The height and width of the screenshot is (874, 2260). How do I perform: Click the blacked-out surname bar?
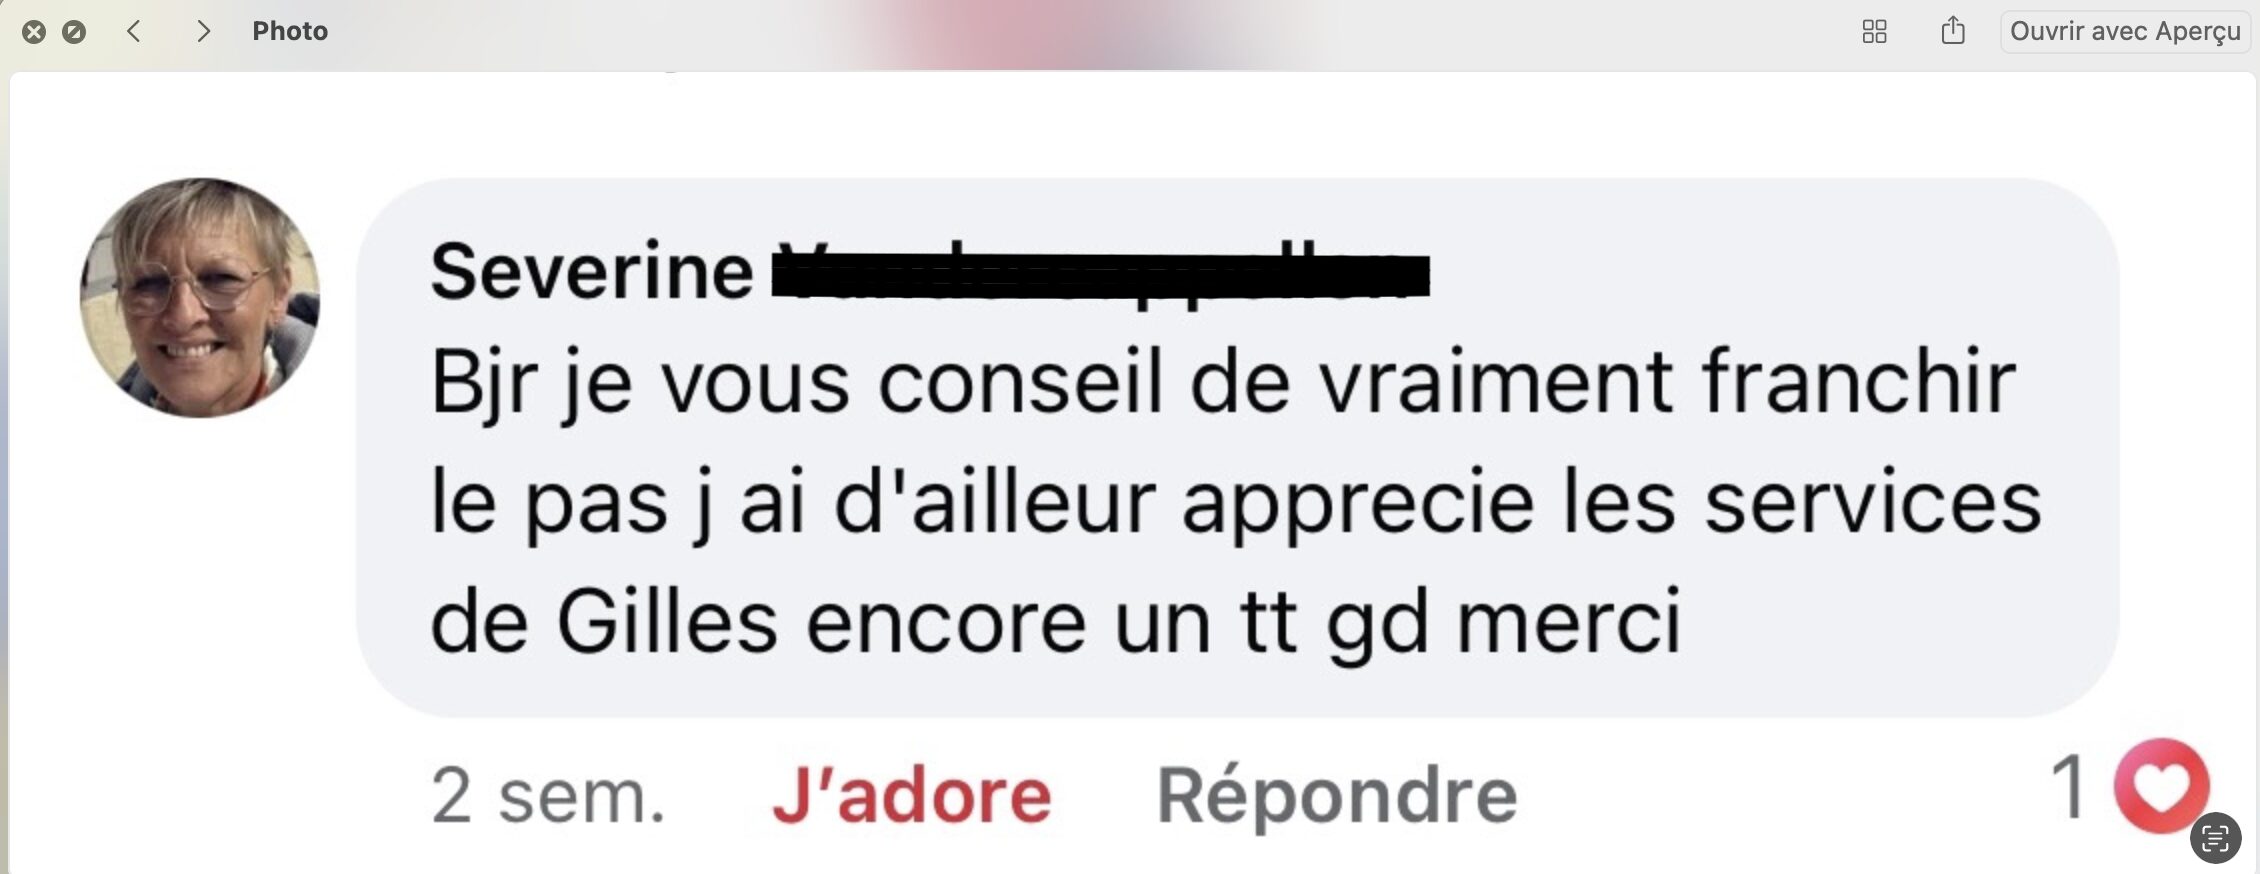[1101, 276]
